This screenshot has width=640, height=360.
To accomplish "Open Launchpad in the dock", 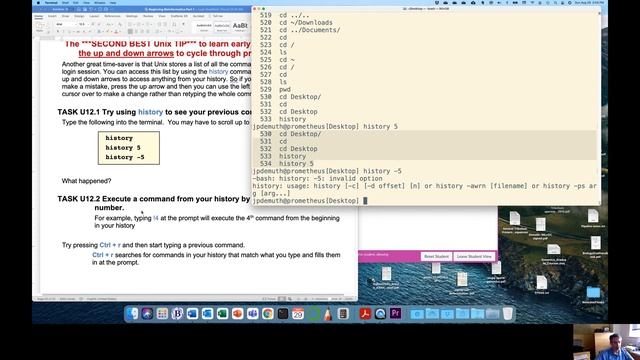I will (x=162, y=313).
